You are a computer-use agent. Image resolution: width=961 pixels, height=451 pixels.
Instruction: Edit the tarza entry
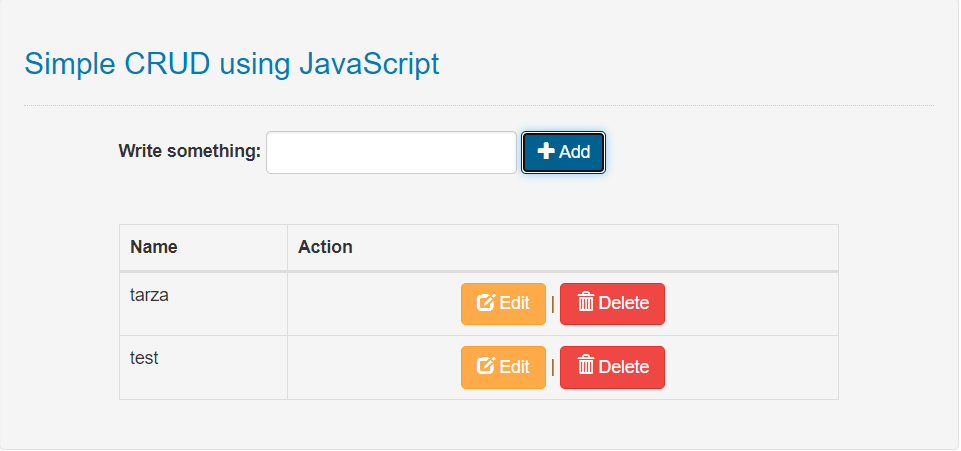click(x=503, y=304)
